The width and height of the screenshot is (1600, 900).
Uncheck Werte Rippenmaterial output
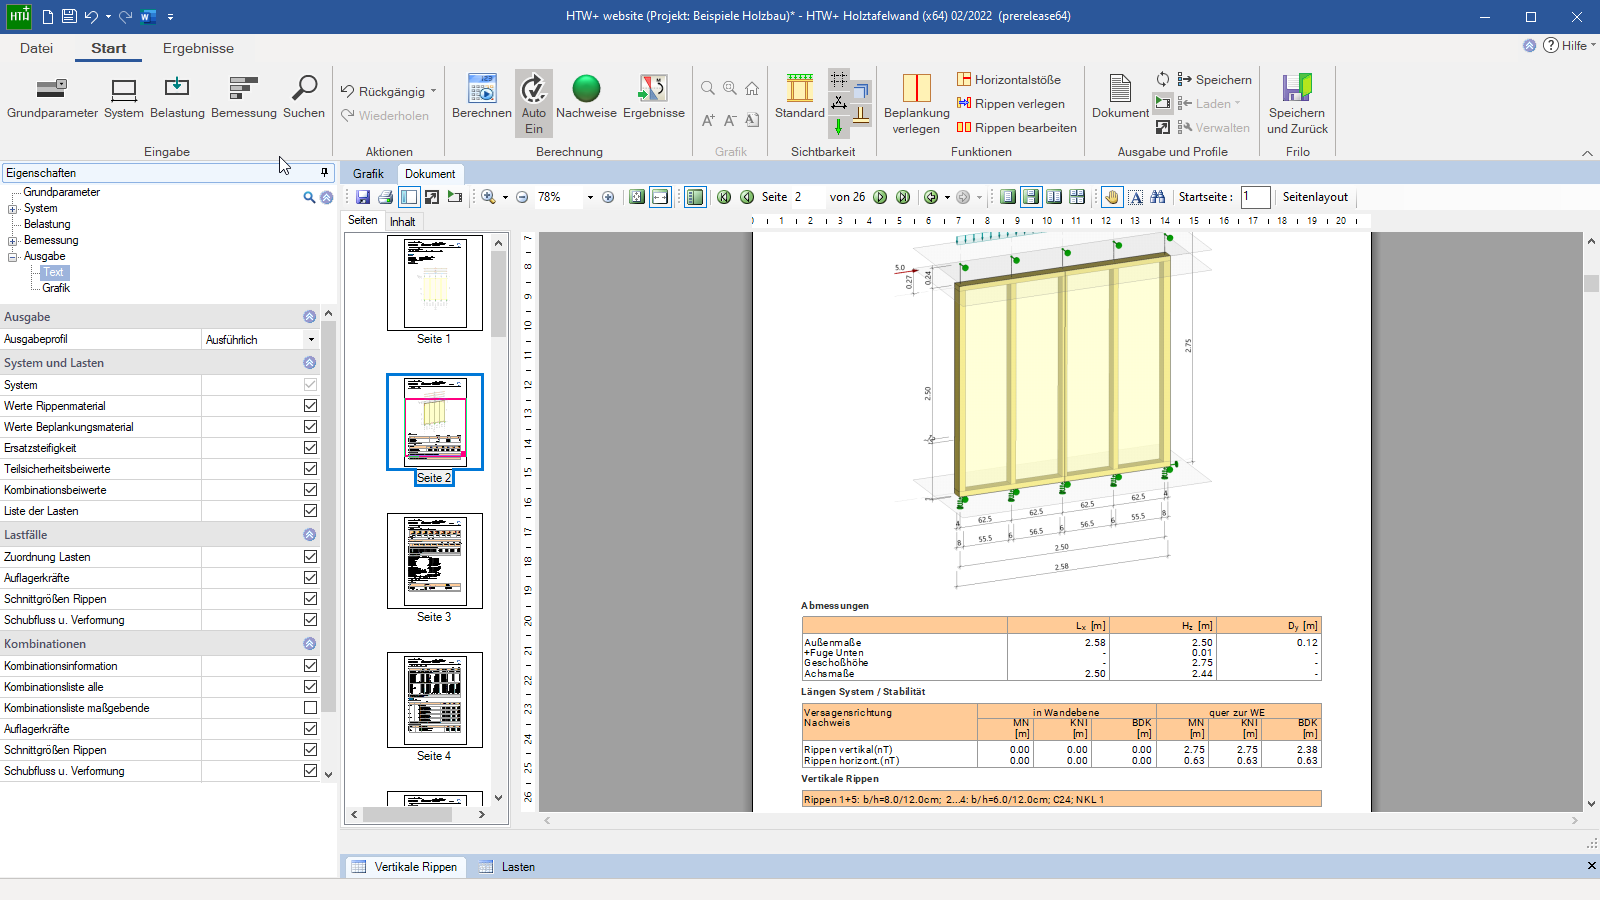[310, 406]
